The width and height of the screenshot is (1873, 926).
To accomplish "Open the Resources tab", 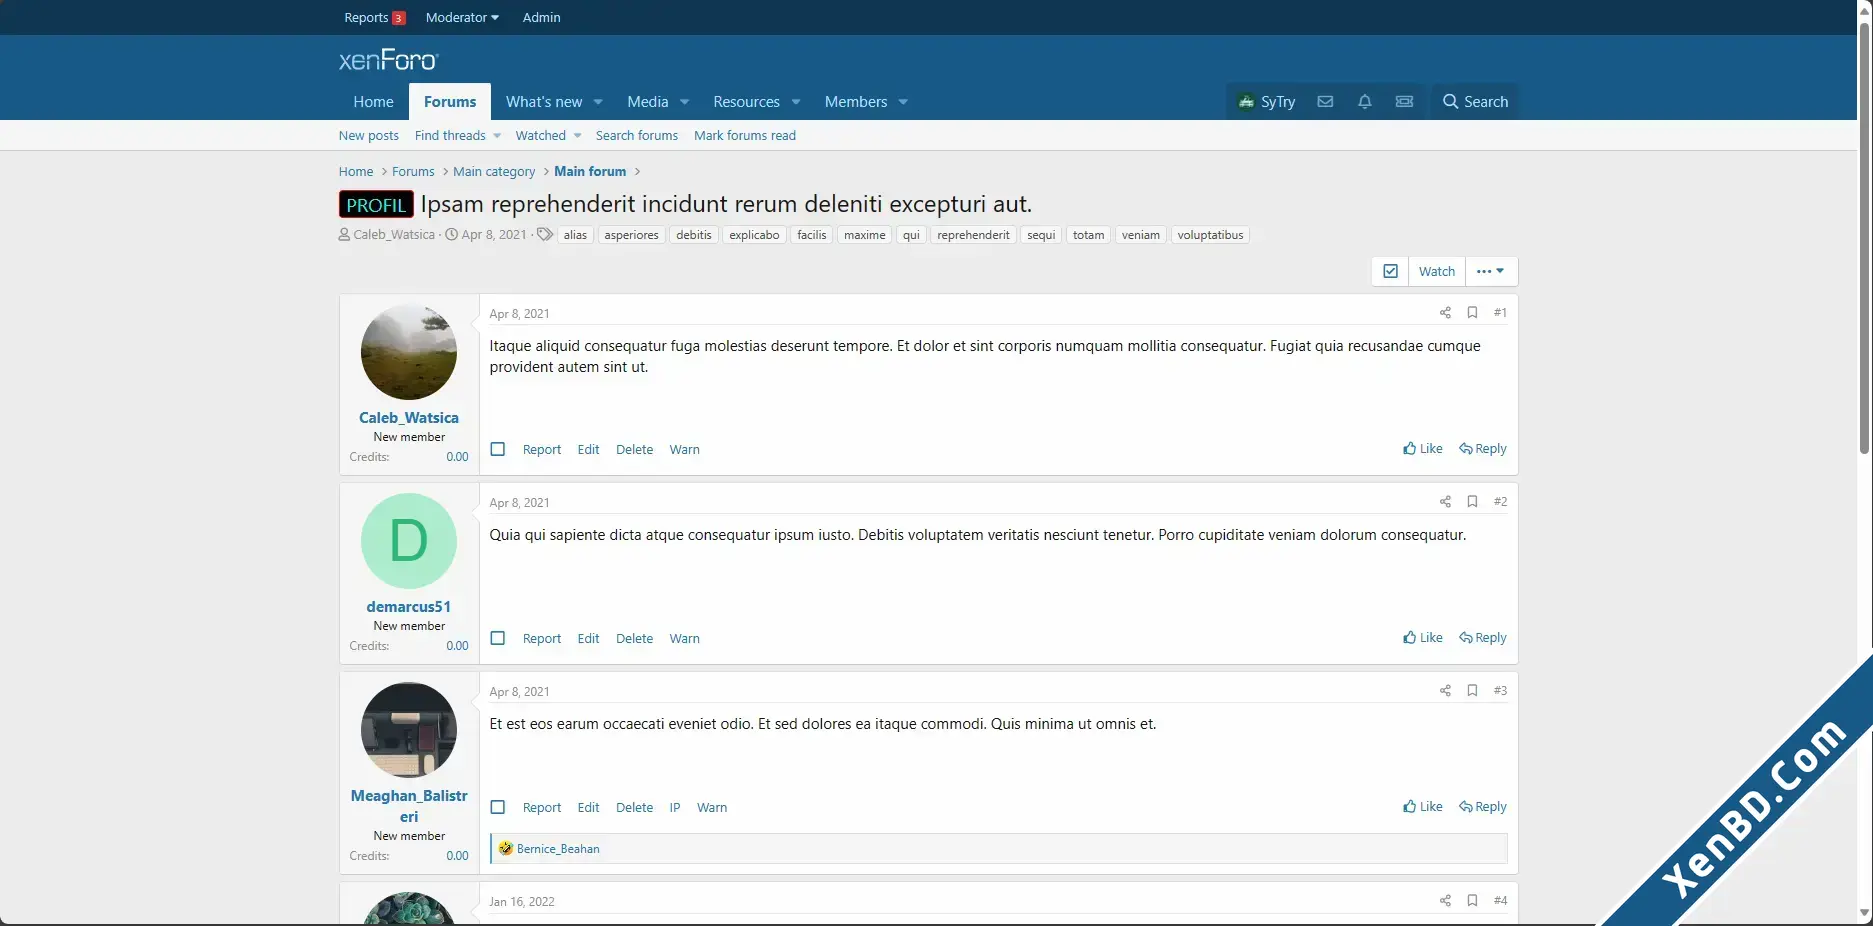I will click(x=746, y=102).
